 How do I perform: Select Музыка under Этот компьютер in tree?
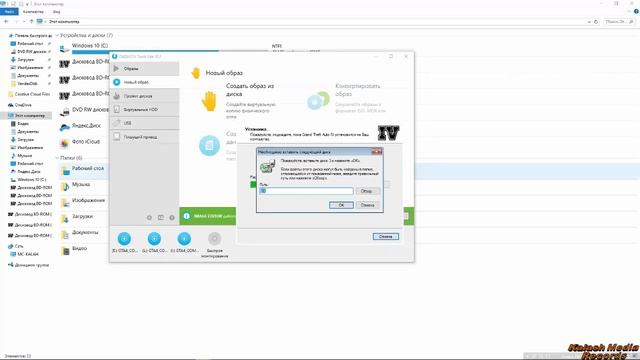21,156
